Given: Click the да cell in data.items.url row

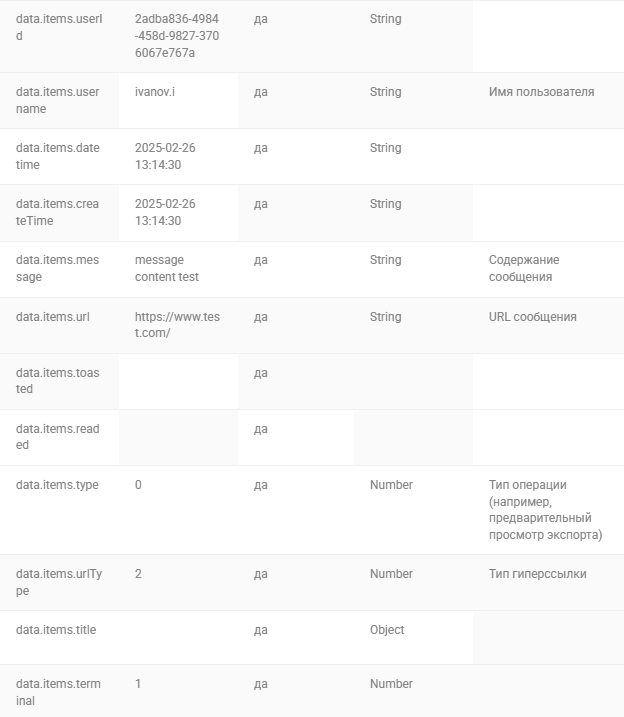Looking at the screenshot, I should (296, 326).
